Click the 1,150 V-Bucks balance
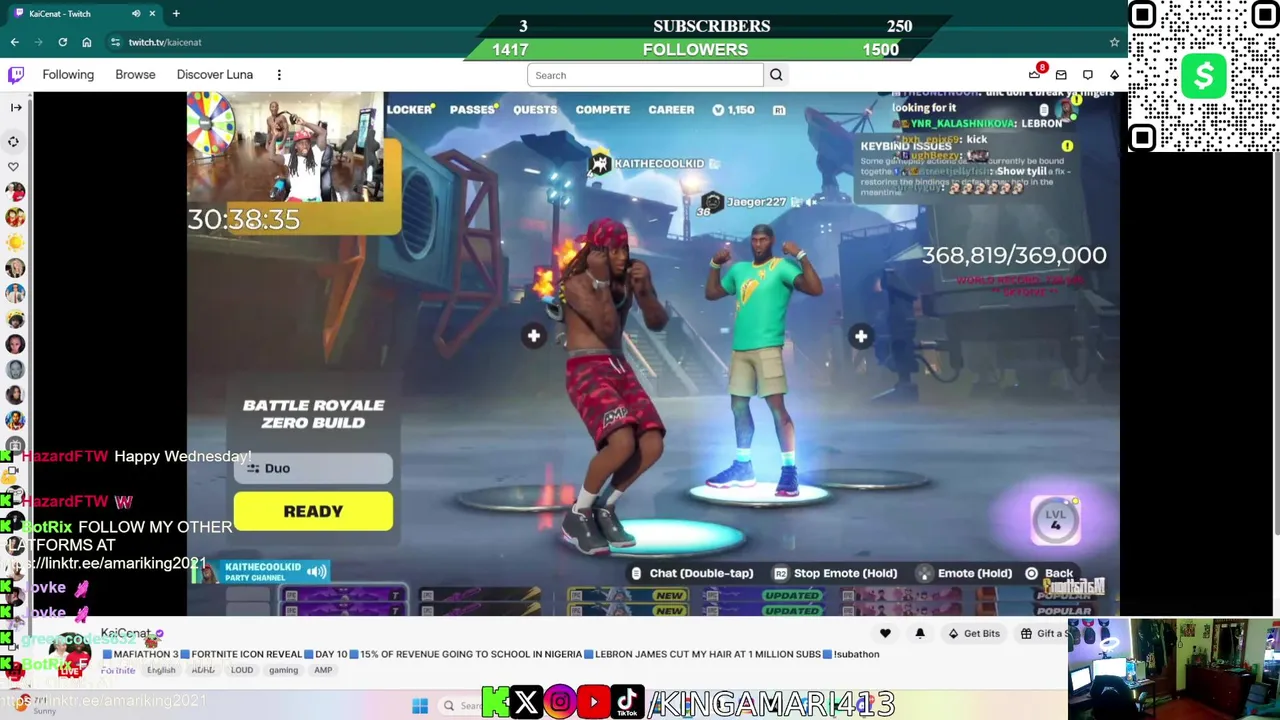Viewport: 1280px width, 720px height. pos(734,110)
